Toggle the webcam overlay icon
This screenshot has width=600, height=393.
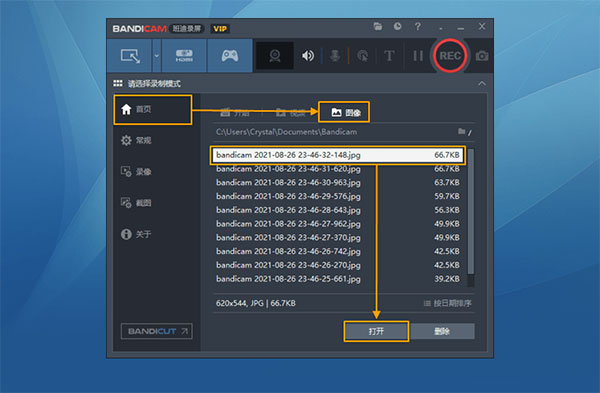tap(275, 56)
